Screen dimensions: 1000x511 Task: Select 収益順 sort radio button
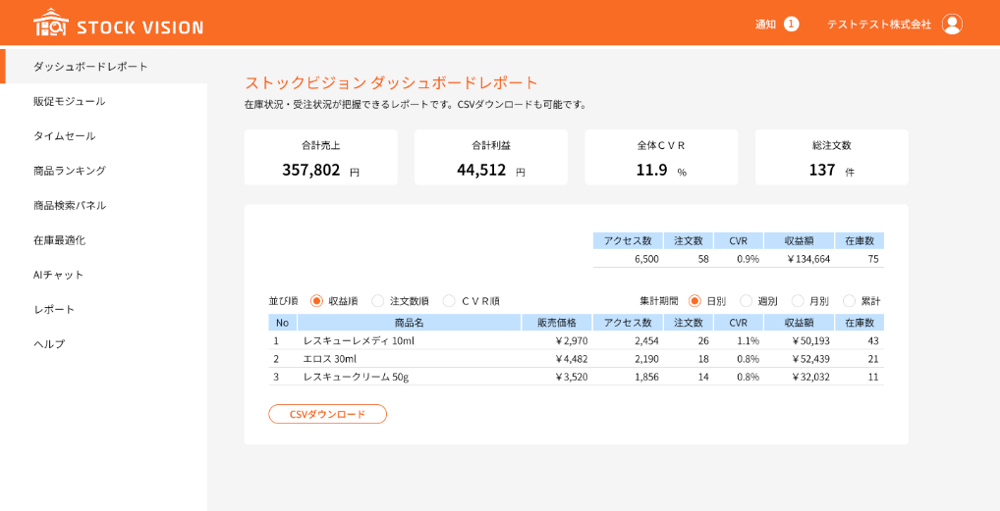(x=317, y=301)
